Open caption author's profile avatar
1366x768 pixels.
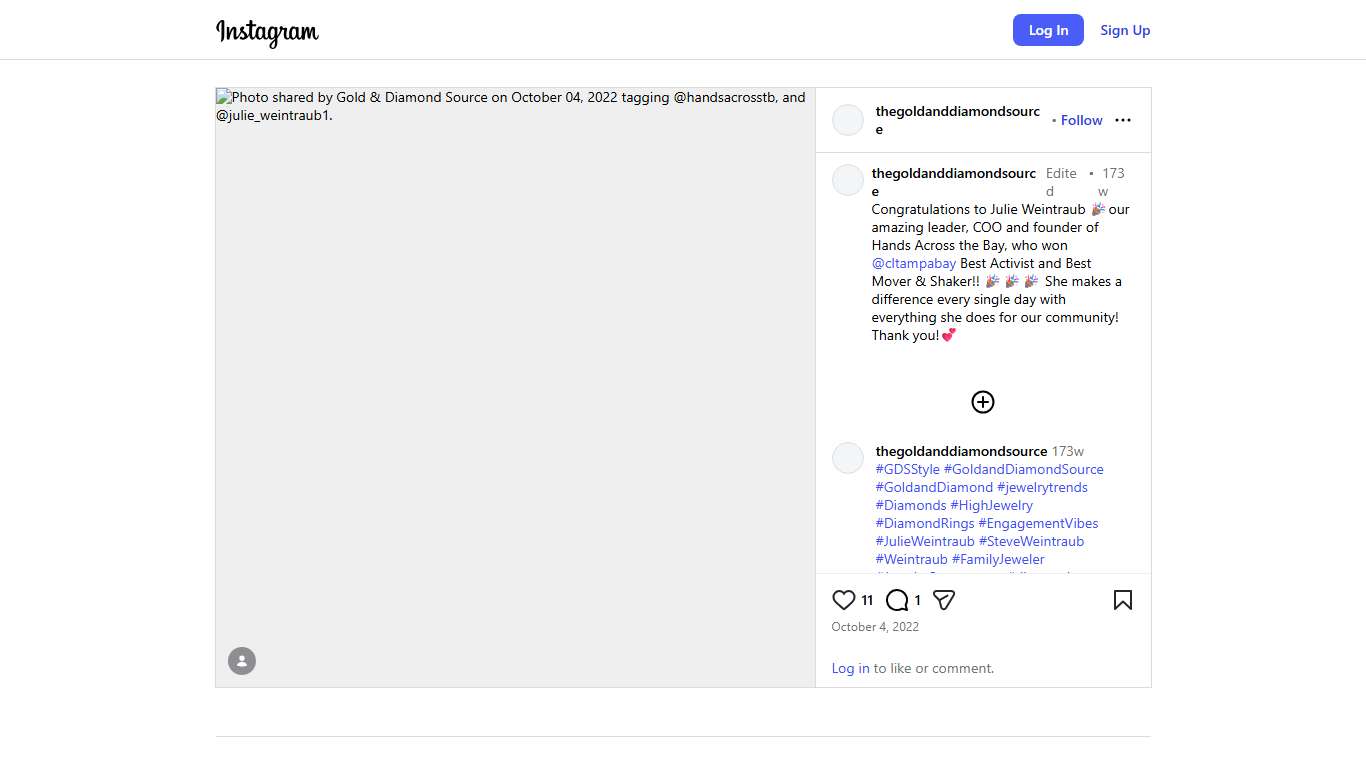click(x=848, y=181)
